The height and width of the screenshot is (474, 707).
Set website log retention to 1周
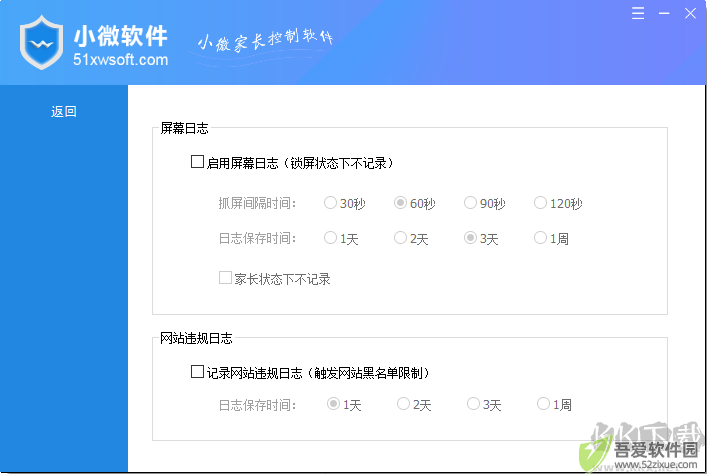point(543,403)
